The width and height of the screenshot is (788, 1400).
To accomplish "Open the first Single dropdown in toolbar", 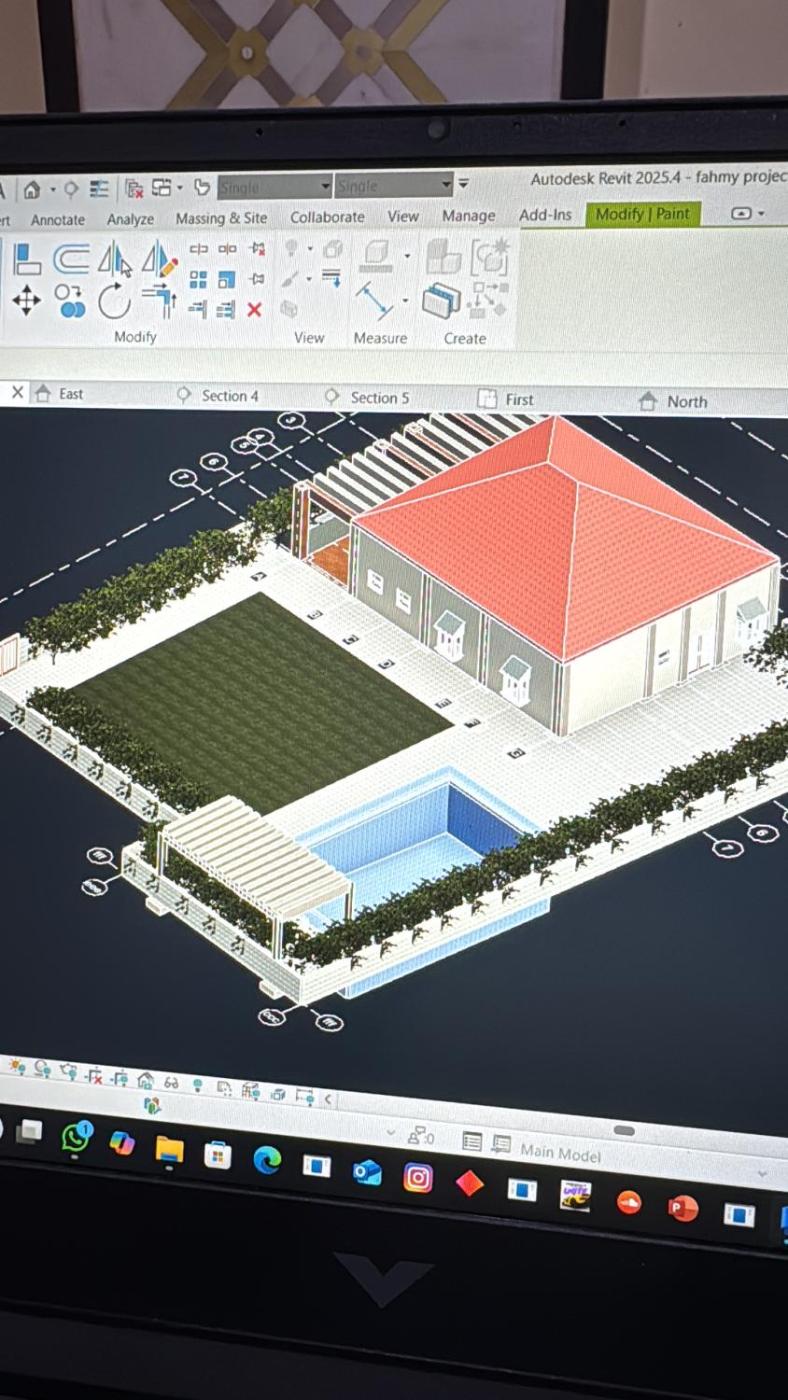I will [x=325, y=187].
